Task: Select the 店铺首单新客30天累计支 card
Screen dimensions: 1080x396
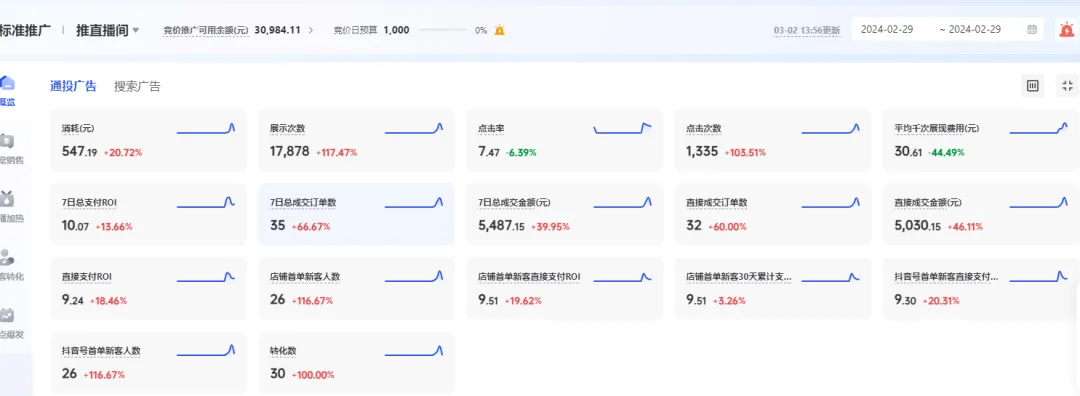Action: (772, 289)
